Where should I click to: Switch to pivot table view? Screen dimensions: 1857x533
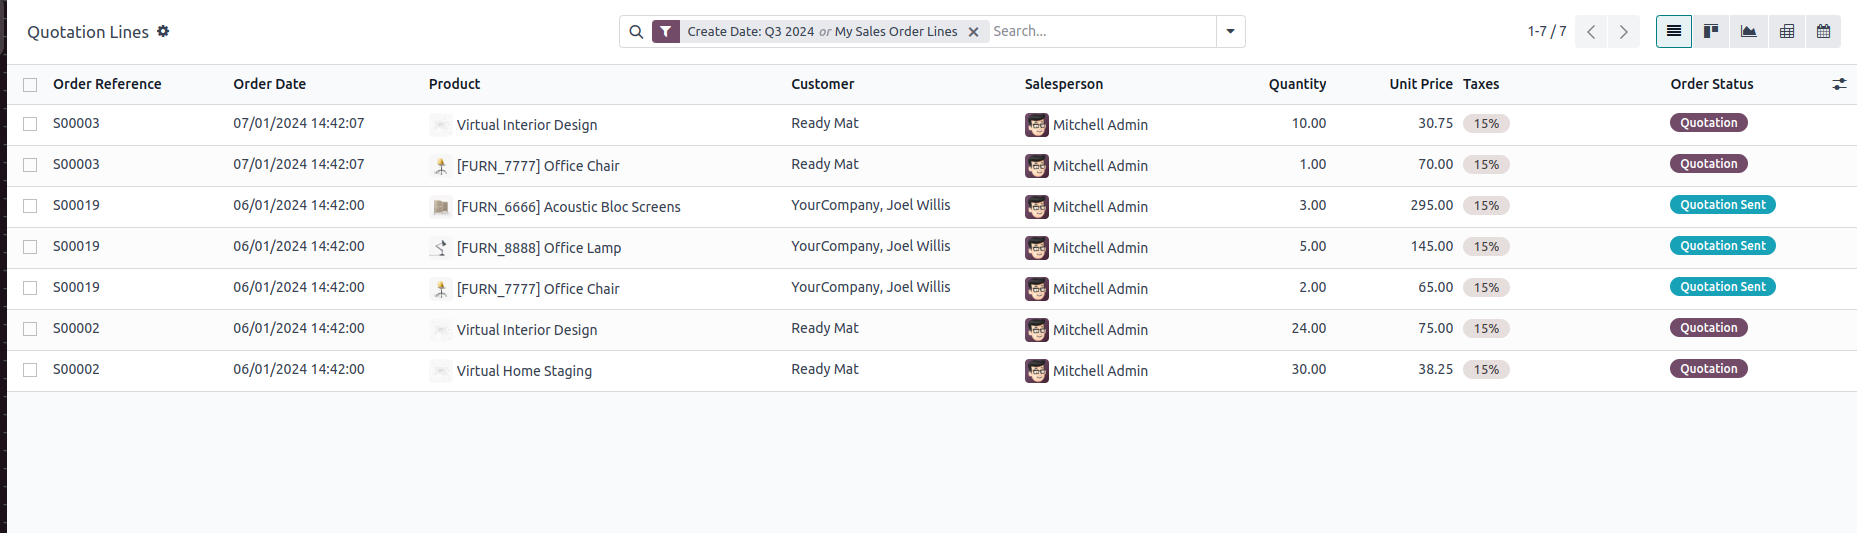[x=1787, y=31]
